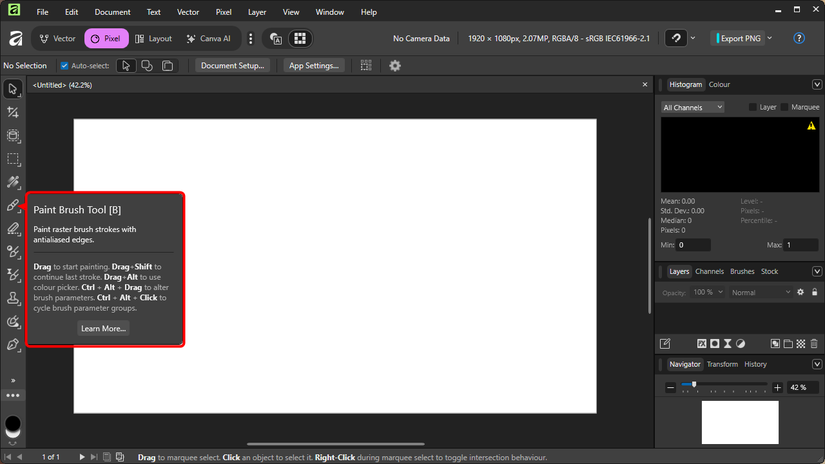
Task: Expand the Export PNG dropdown arrow
Action: click(770, 38)
